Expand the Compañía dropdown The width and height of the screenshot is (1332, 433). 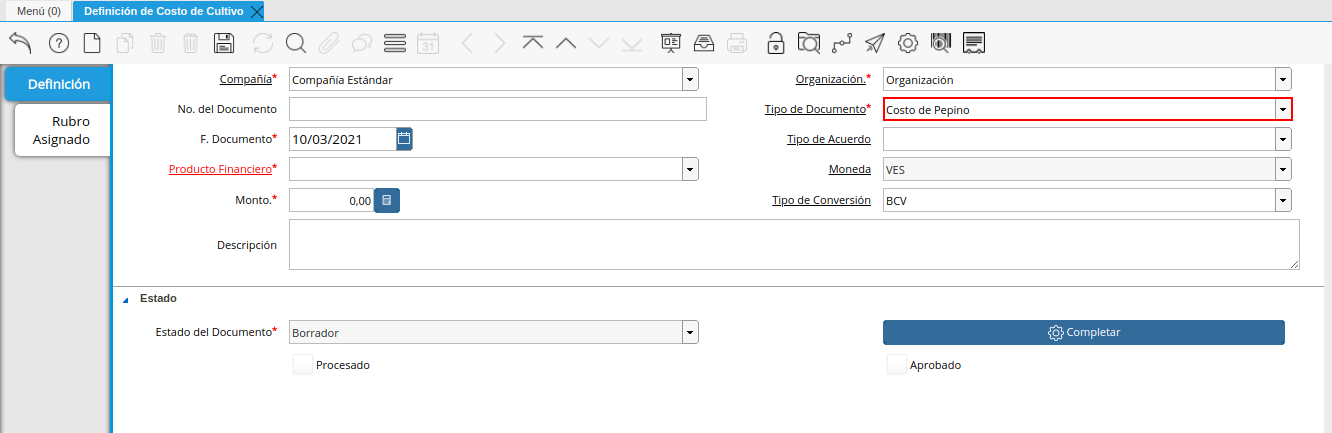pyautogui.click(x=690, y=79)
